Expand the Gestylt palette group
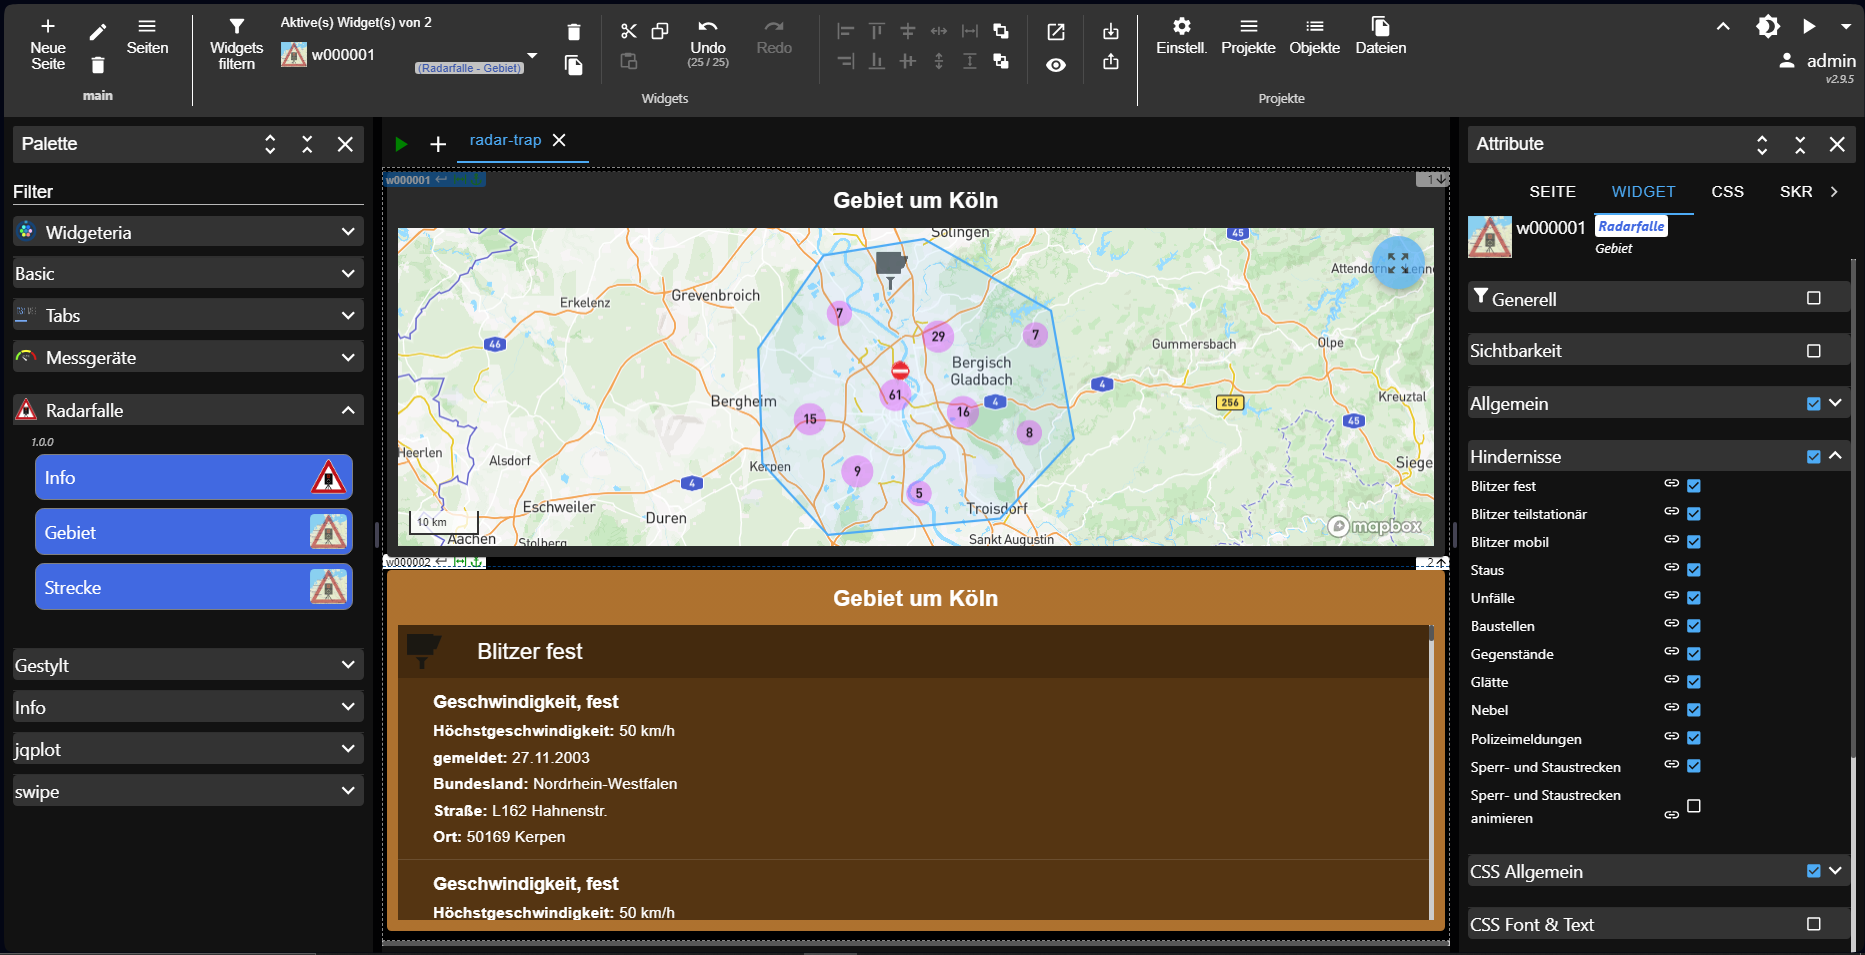This screenshot has height=955, width=1865. click(188, 665)
